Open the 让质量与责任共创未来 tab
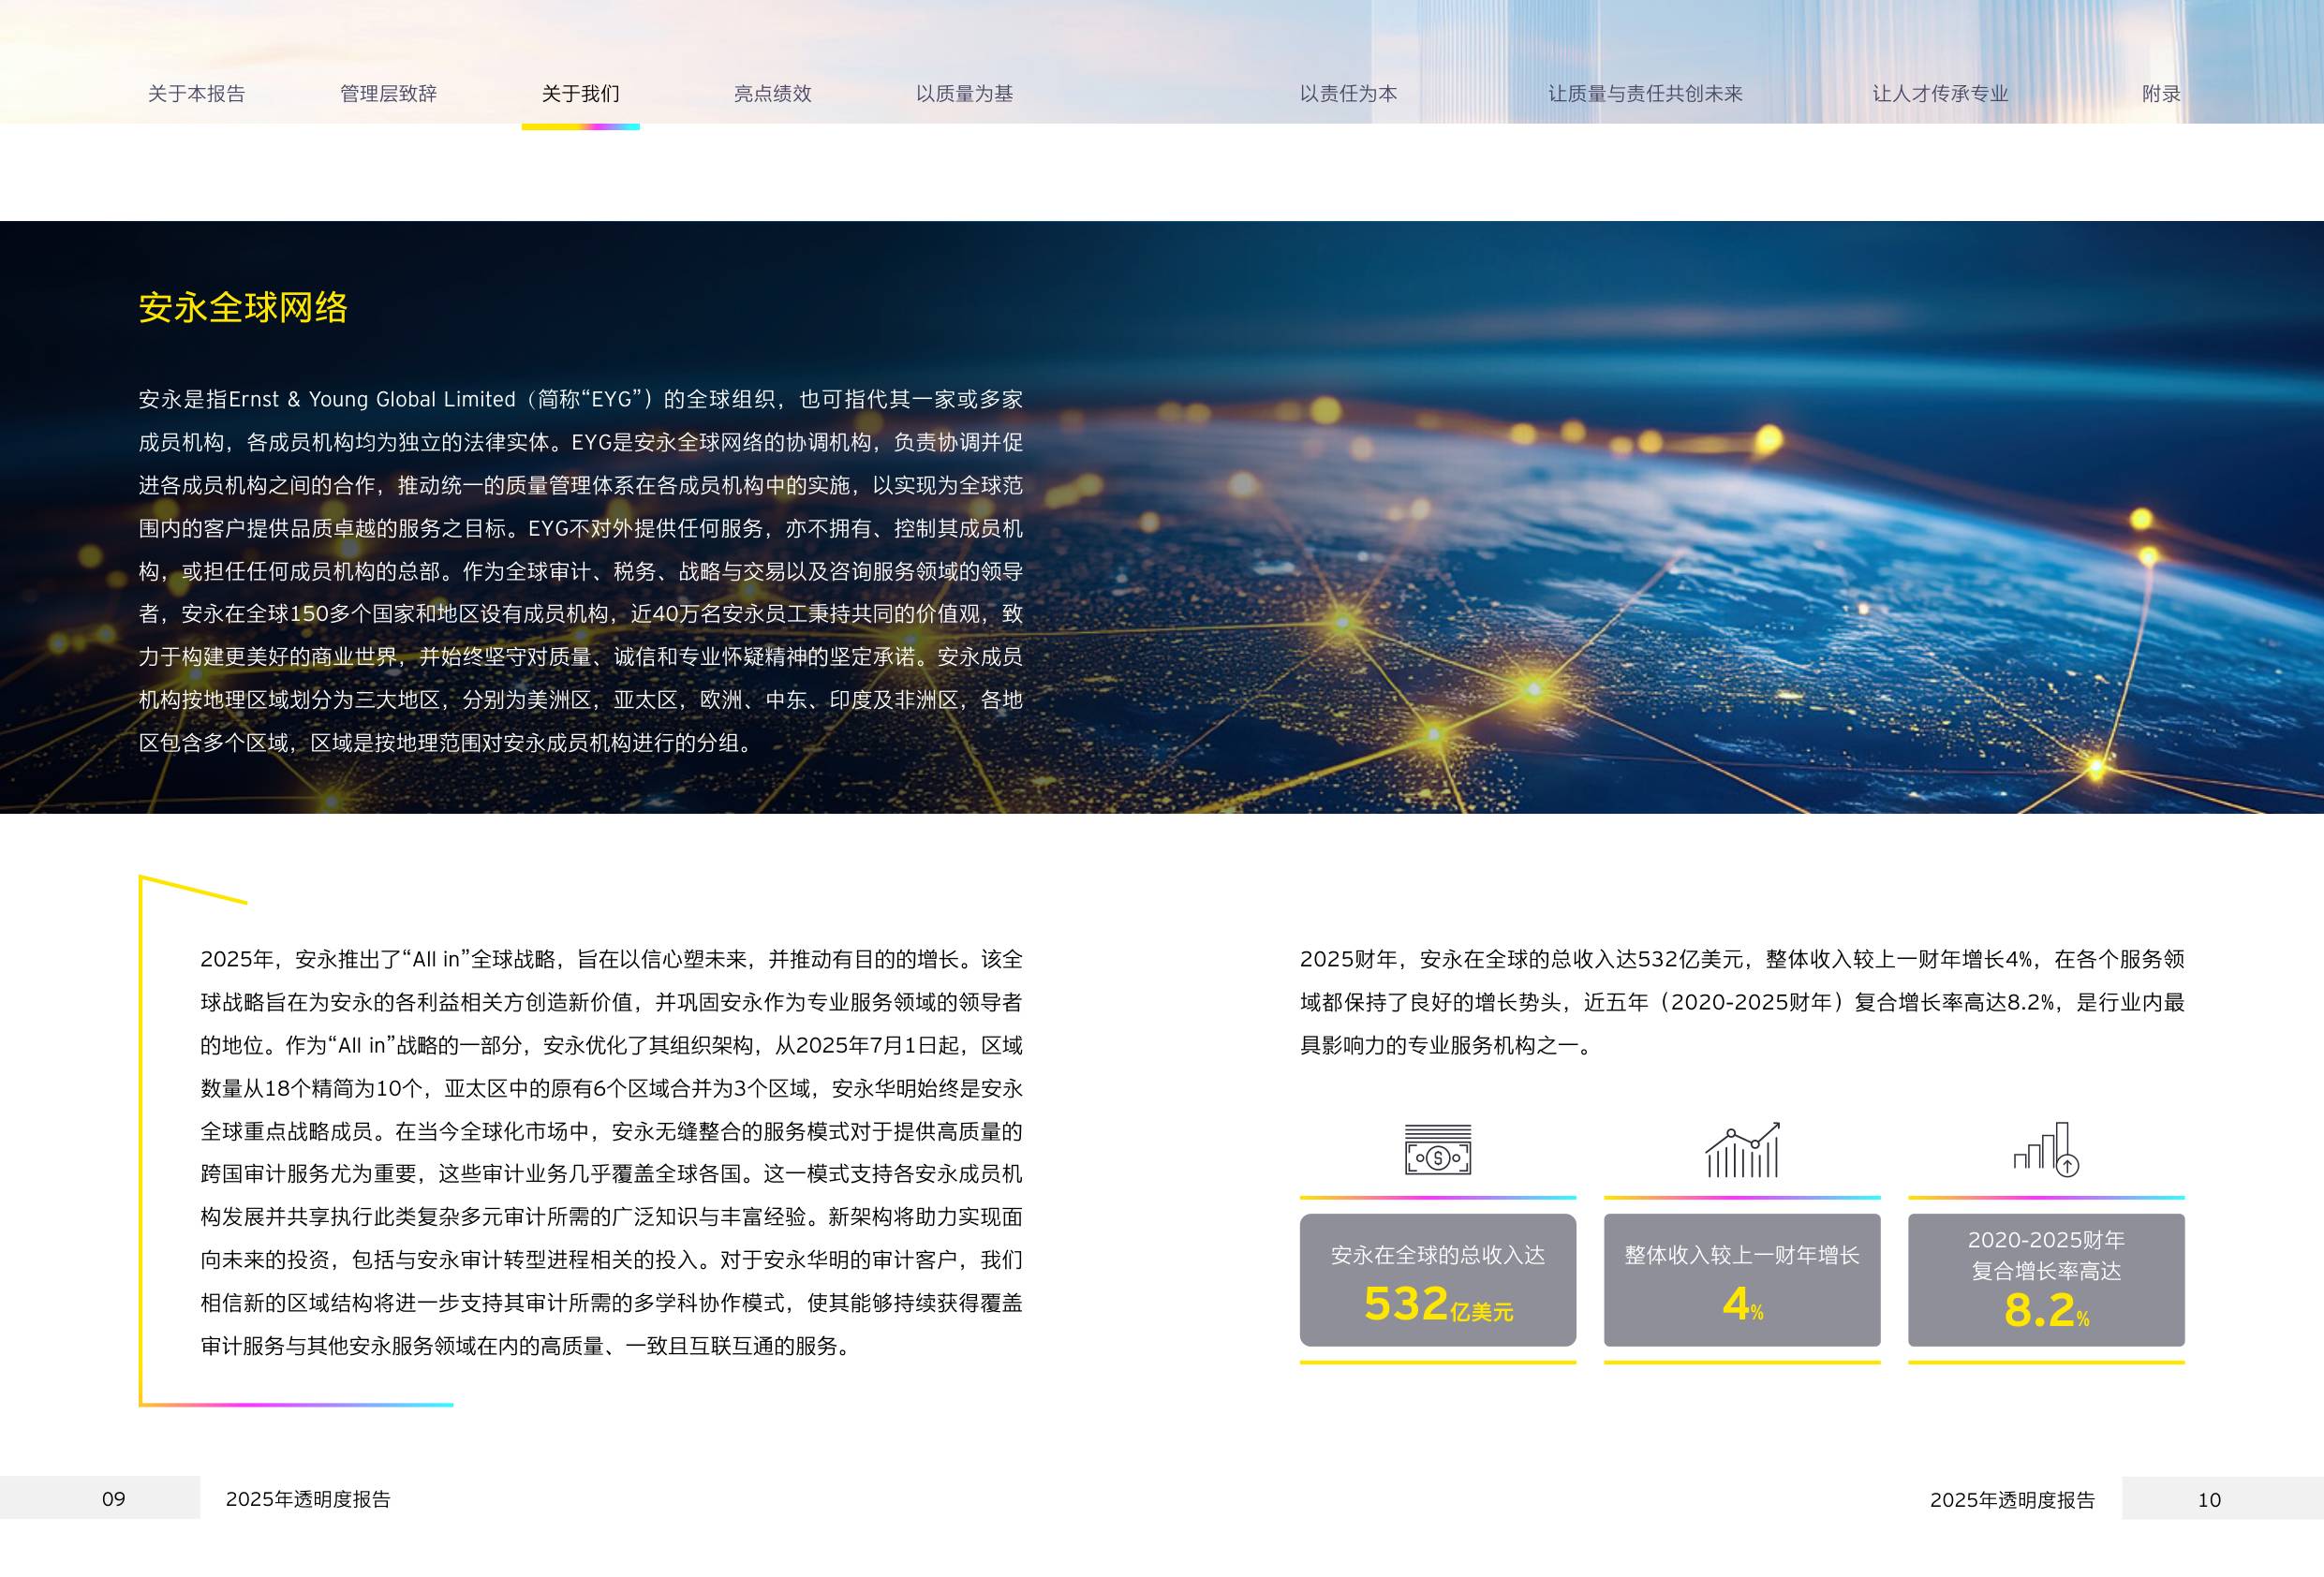 click(x=1645, y=94)
